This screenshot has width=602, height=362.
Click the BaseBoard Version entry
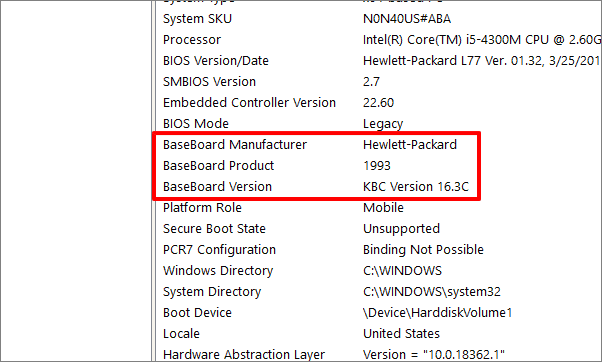click(x=379, y=187)
